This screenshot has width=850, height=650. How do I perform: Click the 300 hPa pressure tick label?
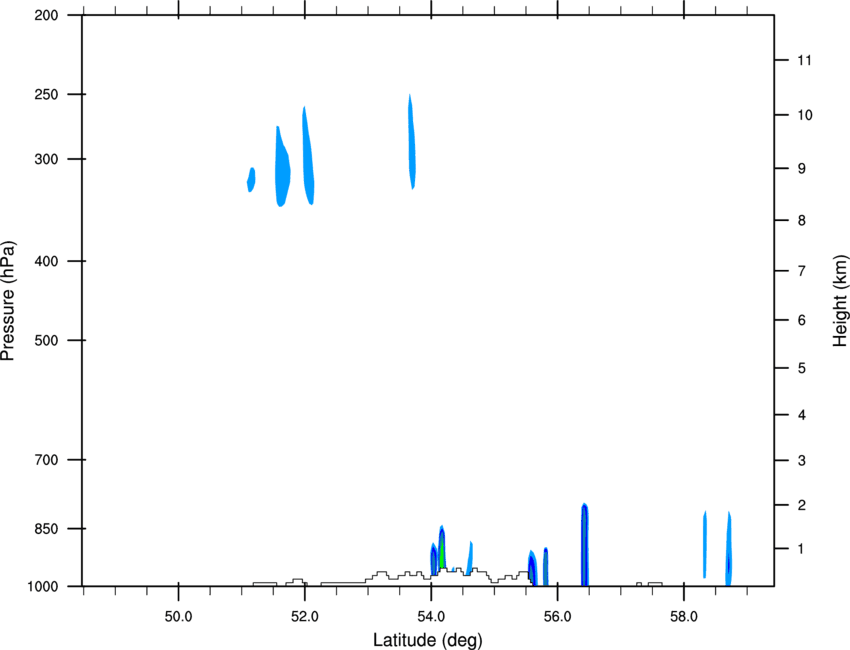46,159
